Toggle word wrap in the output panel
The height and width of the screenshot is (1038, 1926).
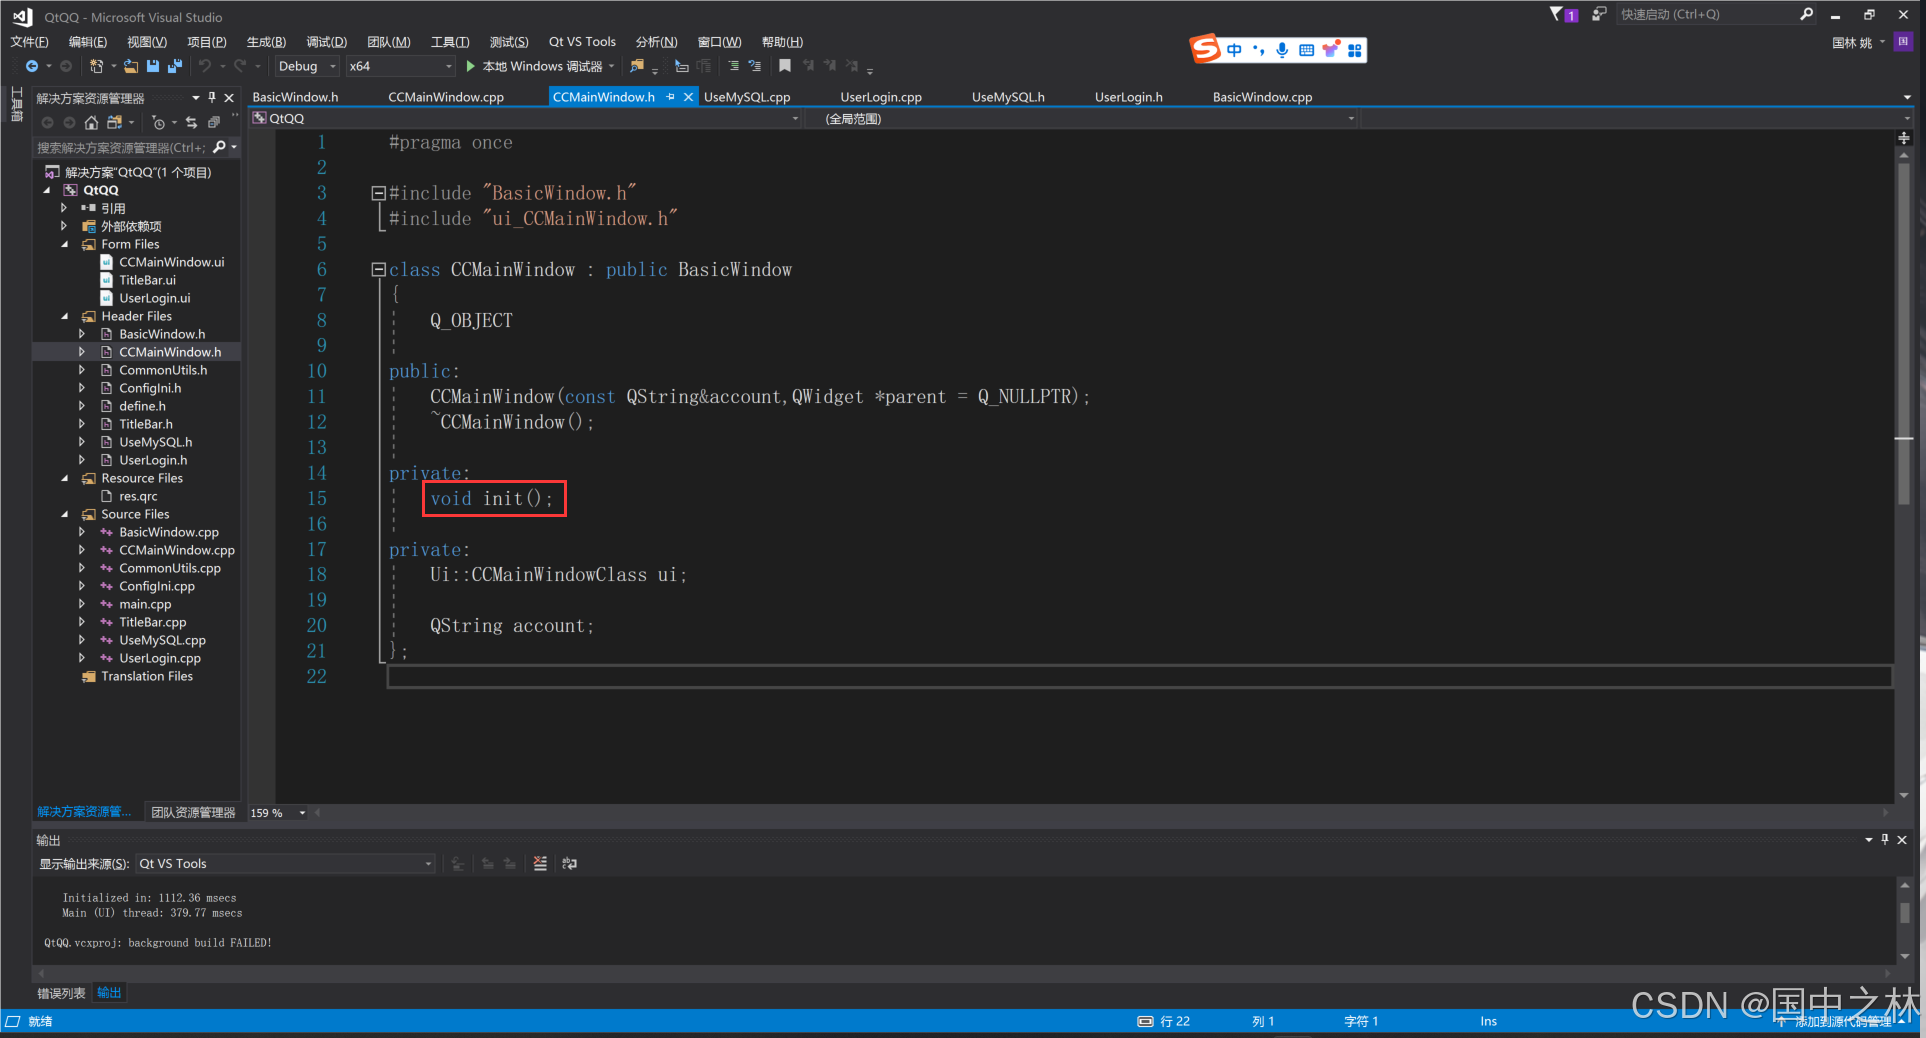[x=570, y=863]
